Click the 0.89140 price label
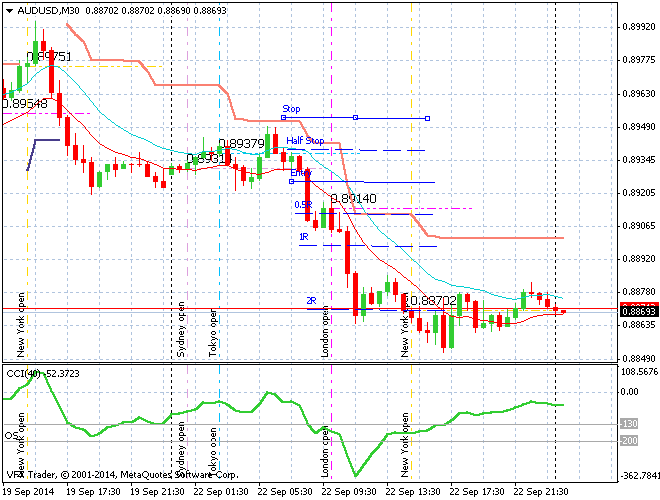Screen dimensions: 660x500 (x=353, y=199)
